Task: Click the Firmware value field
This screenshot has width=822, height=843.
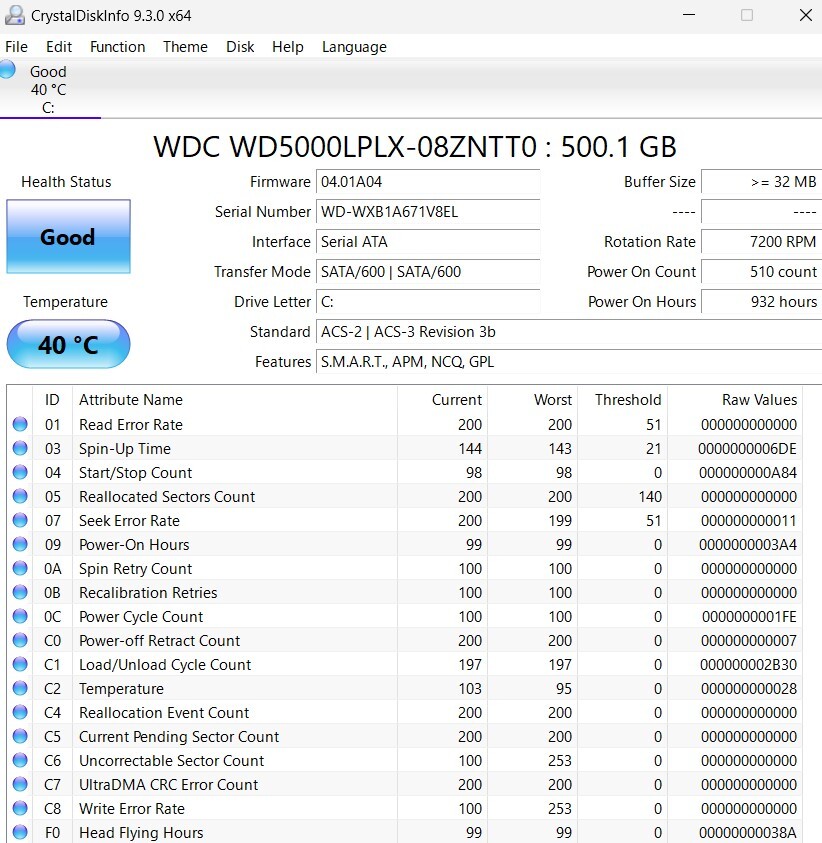Action: pos(427,182)
